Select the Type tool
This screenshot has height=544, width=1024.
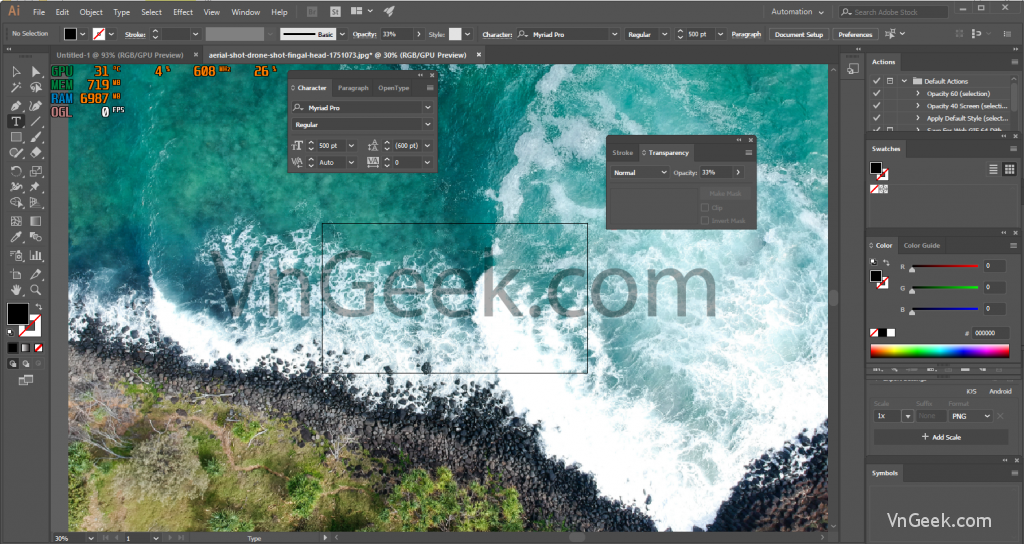[16, 121]
